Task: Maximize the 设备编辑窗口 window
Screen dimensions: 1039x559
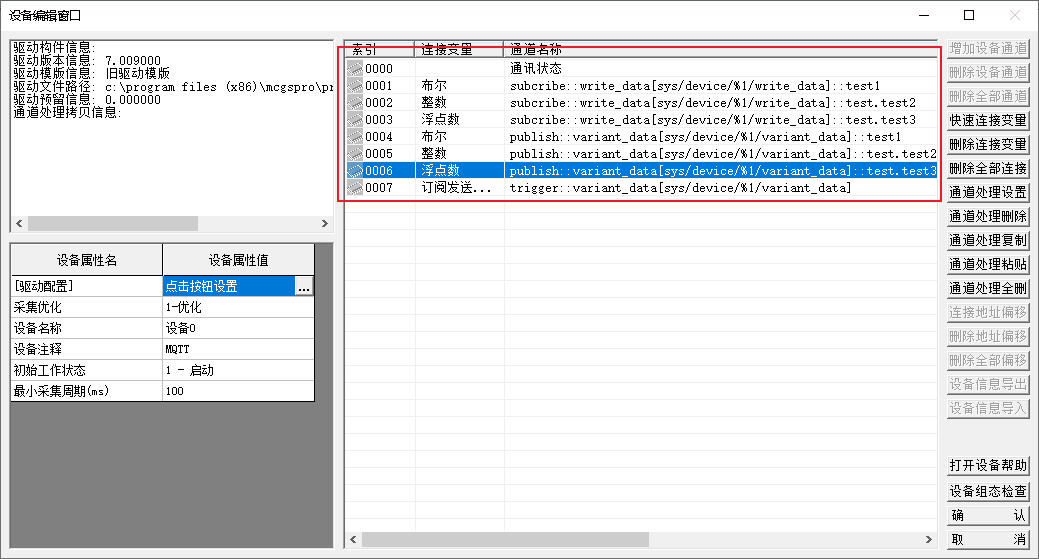Action: click(x=969, y=15)
